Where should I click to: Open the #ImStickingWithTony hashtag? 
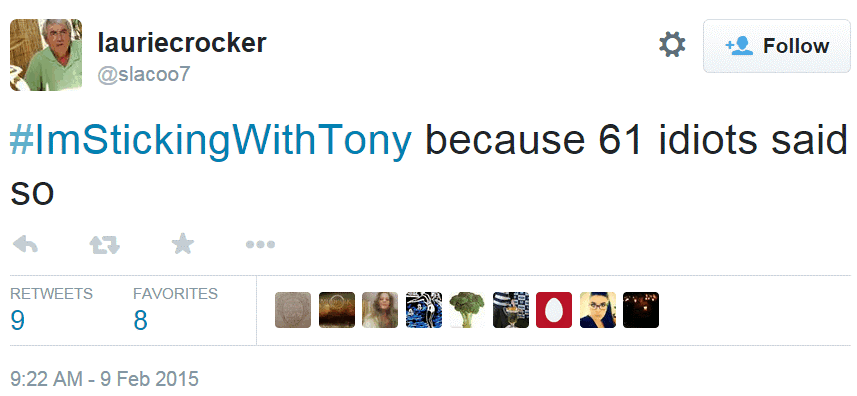tap(210, 140)
